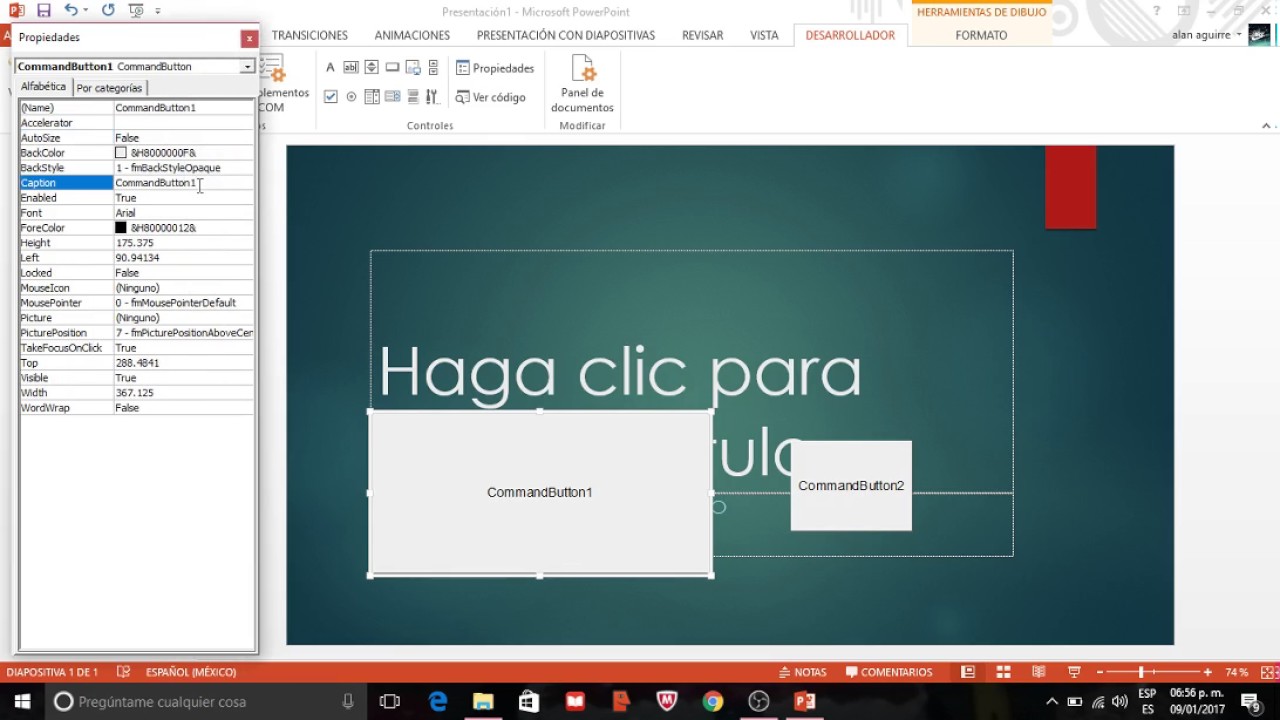The width and height of the screenshot is (1280, 720).
Task: Zoom out with the minus button
Action: 1100,672
